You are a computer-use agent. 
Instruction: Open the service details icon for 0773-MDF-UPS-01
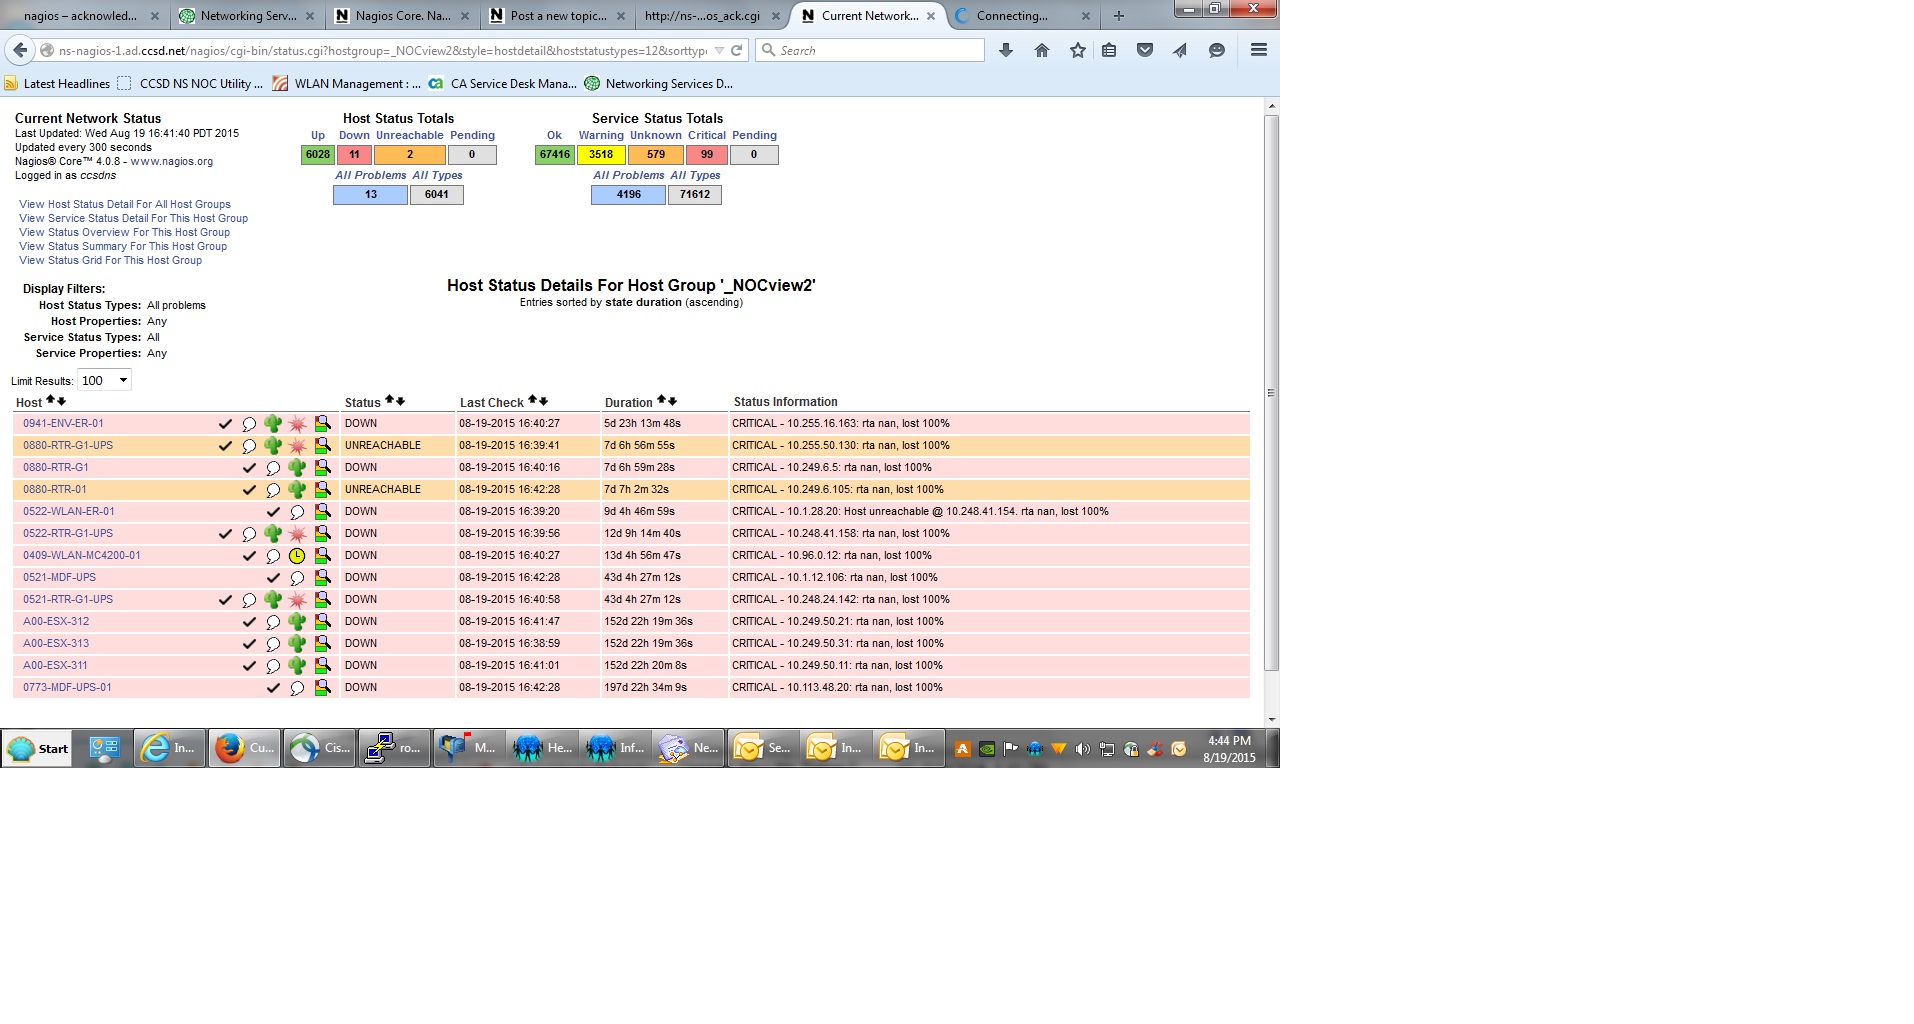point(322,688)
